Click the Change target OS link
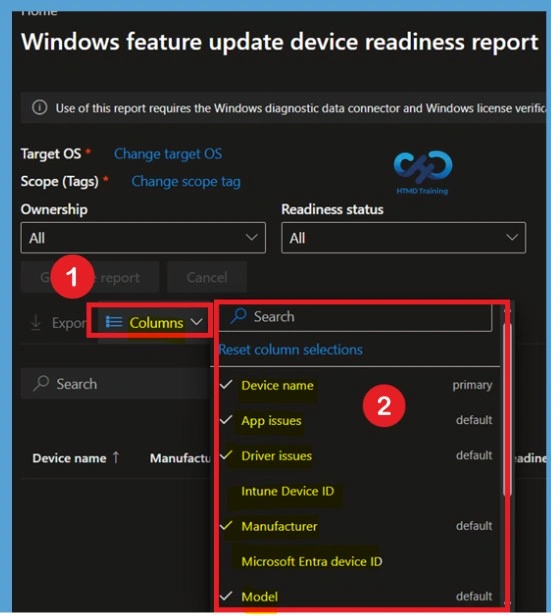The width and height of the screenshot is (551, 616). tap(168, 154)
